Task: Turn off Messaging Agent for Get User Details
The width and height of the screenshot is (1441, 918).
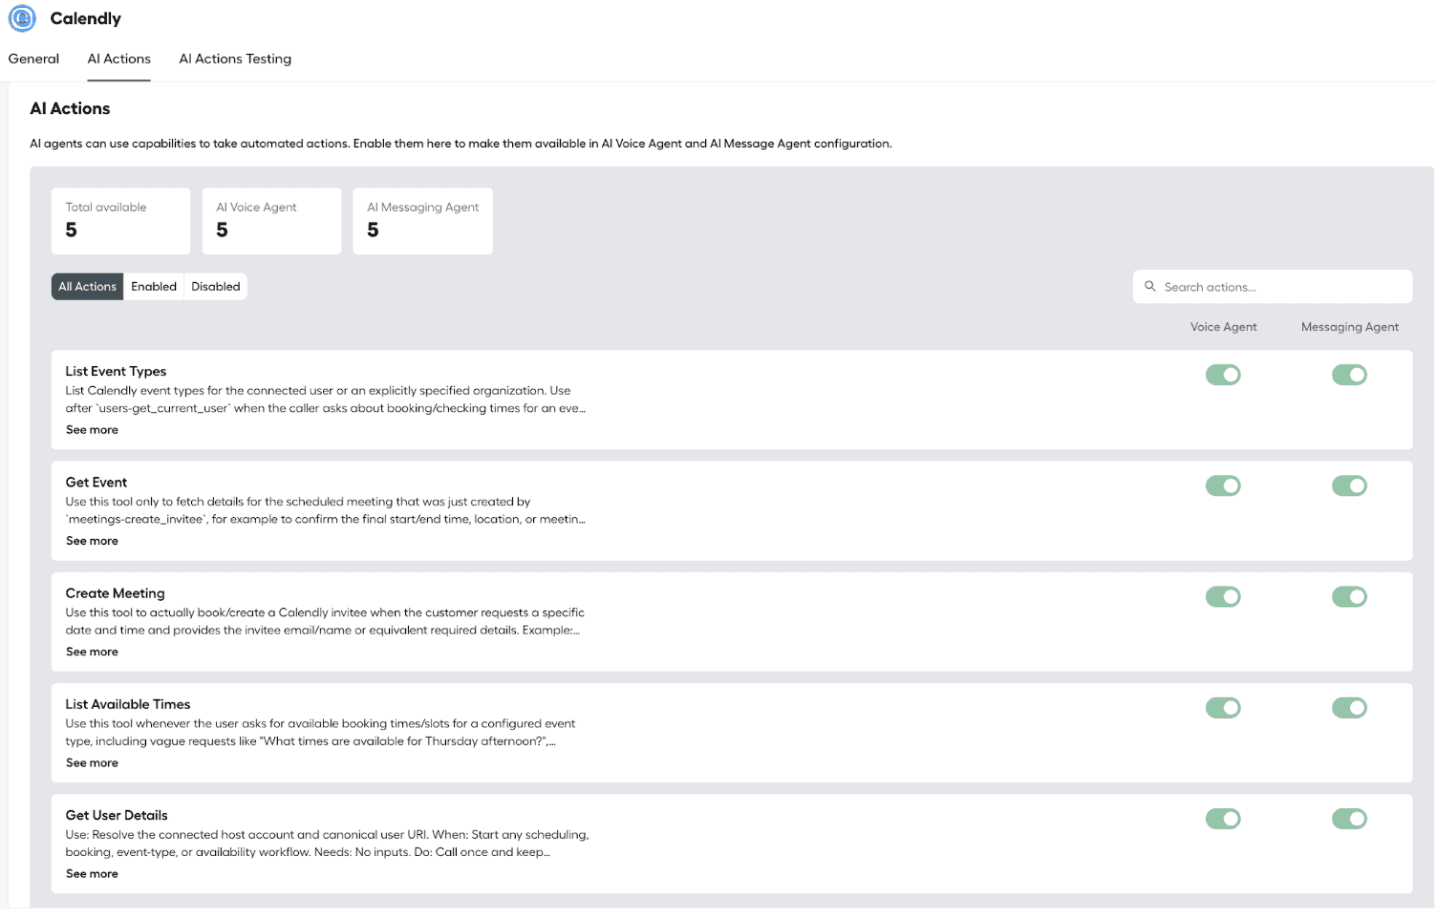Action: pos(1349,819)
